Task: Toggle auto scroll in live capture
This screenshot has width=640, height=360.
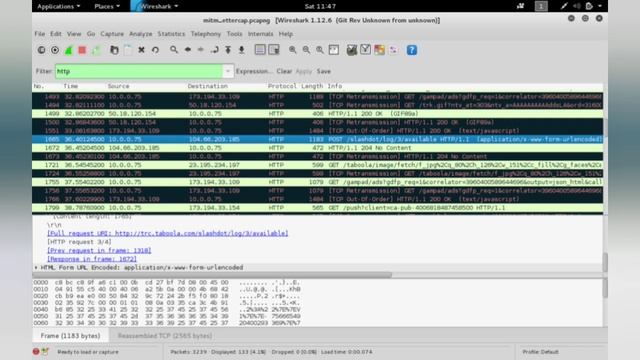Action: (x=274, y=50)
